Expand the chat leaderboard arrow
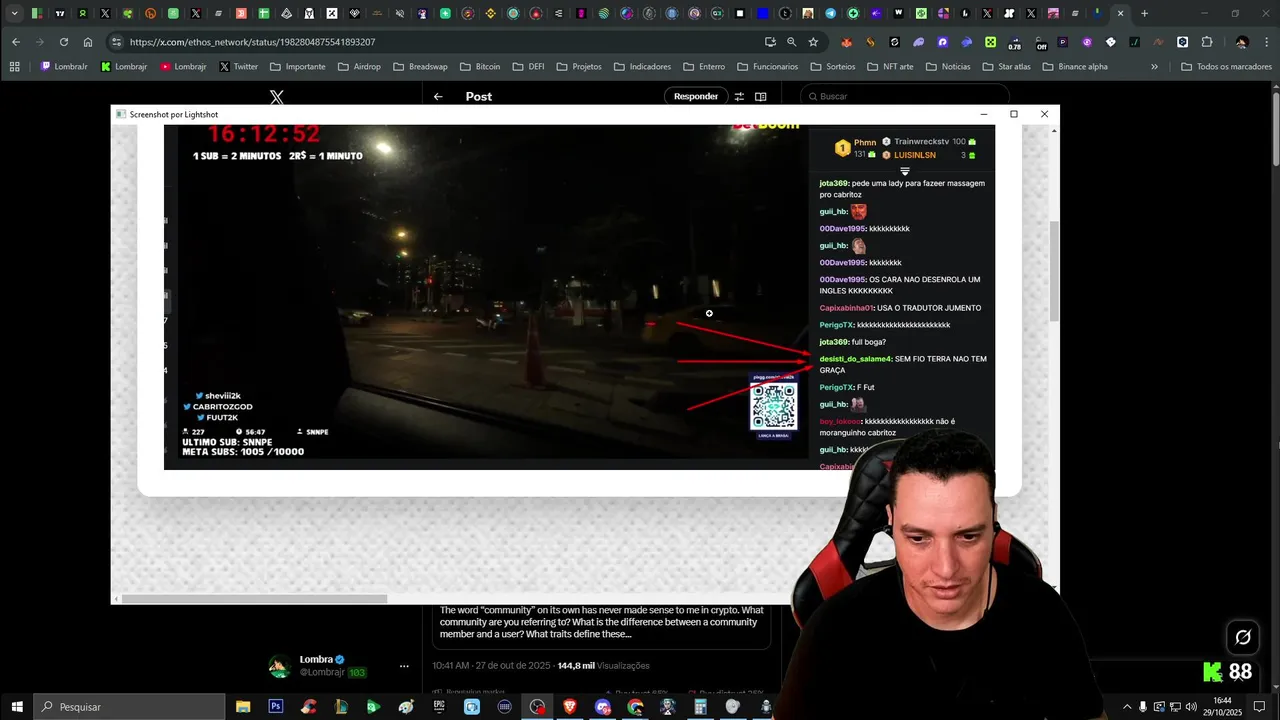The image size is (1280, 720). click(905, 172)
